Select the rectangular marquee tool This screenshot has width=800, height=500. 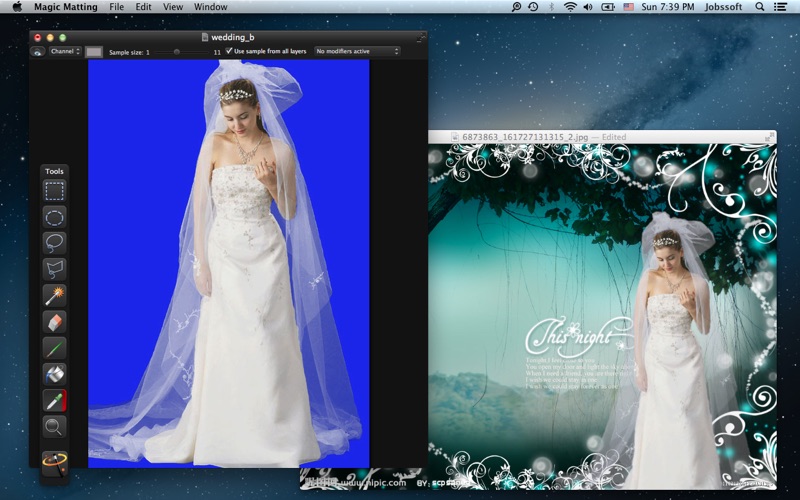click(54, 191)
